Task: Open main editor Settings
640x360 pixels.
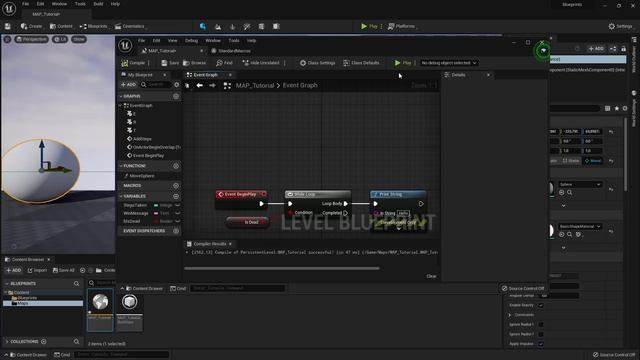Action: coord(620,26)
